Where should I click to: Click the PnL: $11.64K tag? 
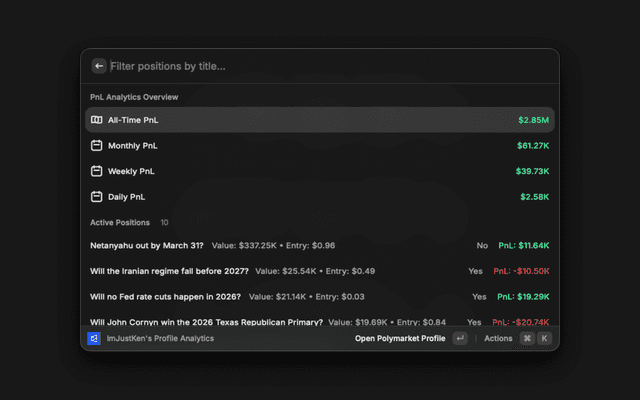523,245
